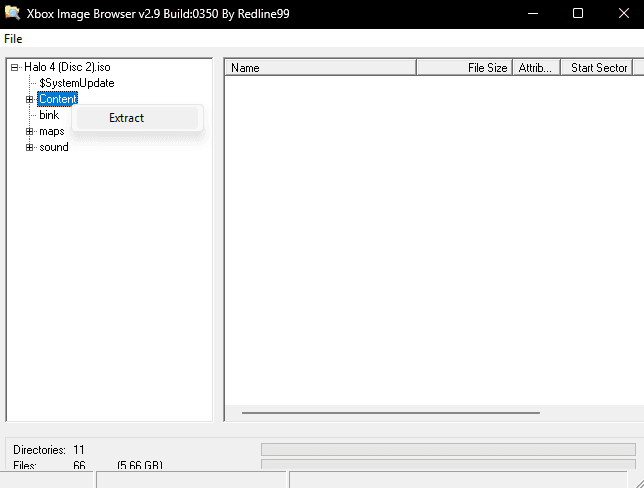Close the Xbox Image Browser window
This screenshot has width=644, height=488.
pyautogui.click(x=622, y=14)
